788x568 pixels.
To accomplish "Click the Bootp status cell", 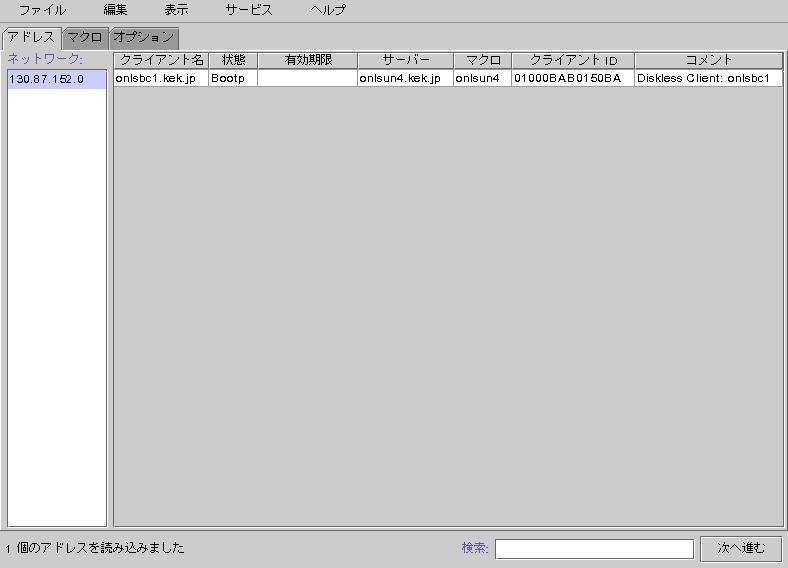I will tap(233, 78).
